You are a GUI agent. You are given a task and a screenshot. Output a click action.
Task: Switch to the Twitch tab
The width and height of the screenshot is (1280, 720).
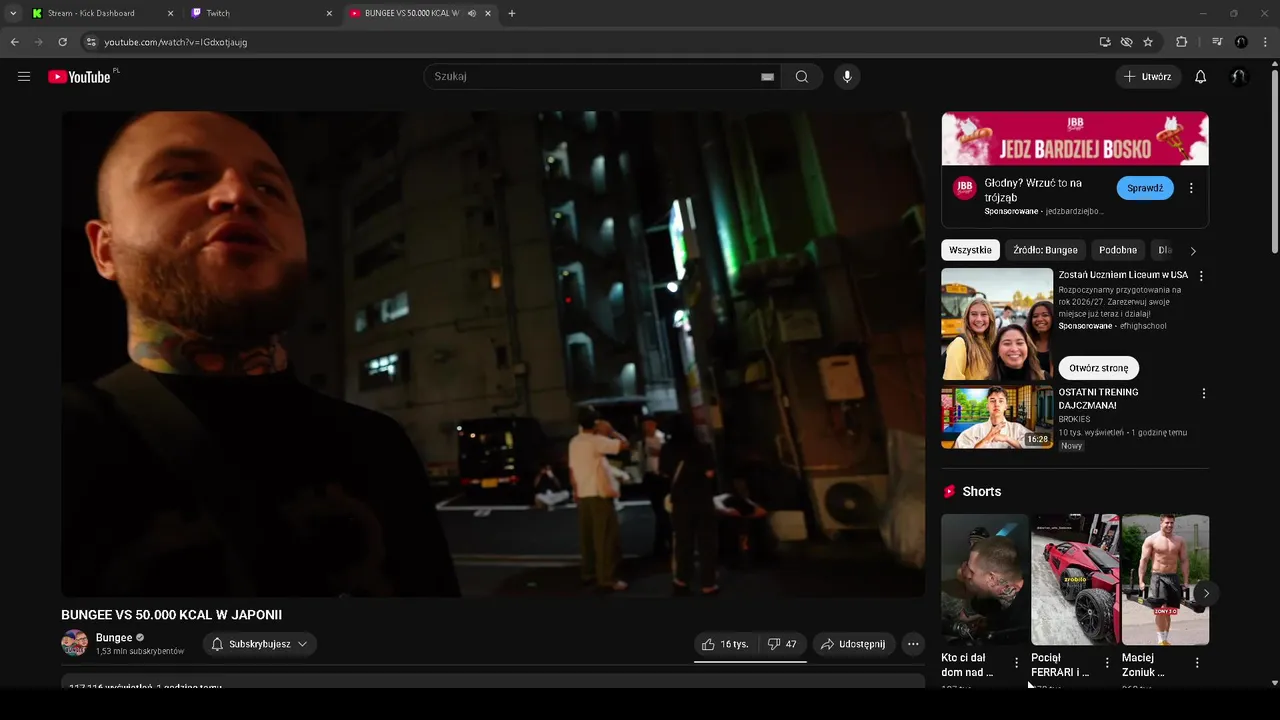point(260,13)
